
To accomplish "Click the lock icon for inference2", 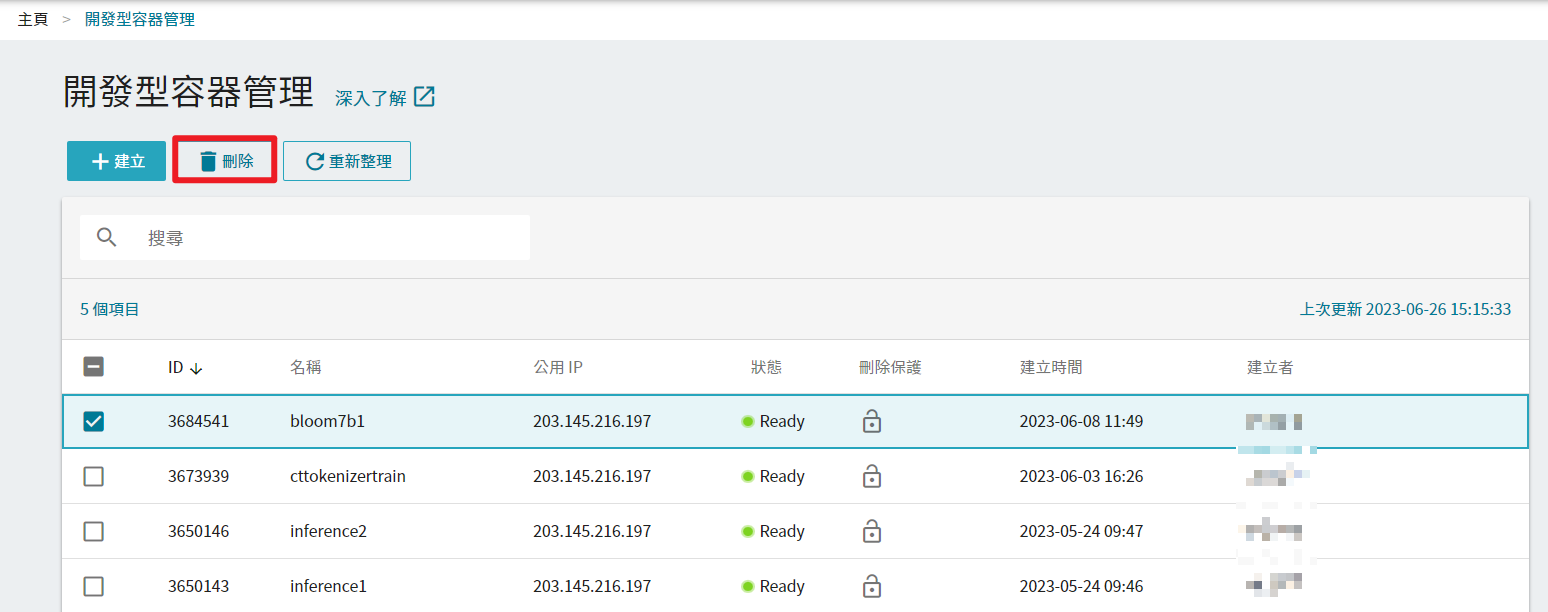I will pos(872,532).
